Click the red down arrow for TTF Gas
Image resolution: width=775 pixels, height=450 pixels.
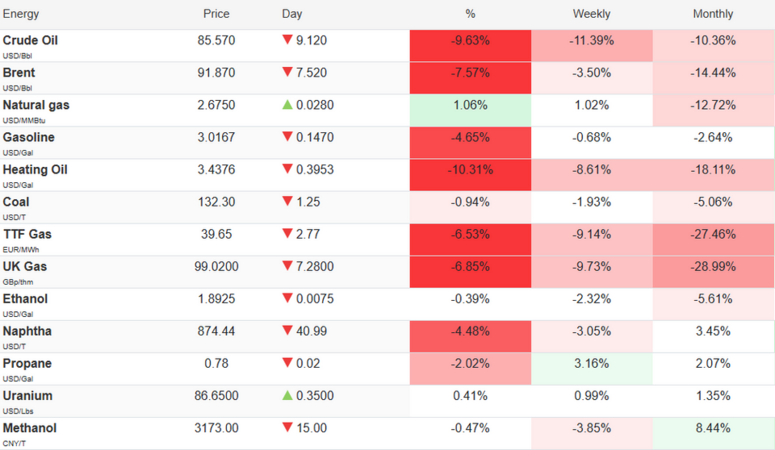coord(287,233)
